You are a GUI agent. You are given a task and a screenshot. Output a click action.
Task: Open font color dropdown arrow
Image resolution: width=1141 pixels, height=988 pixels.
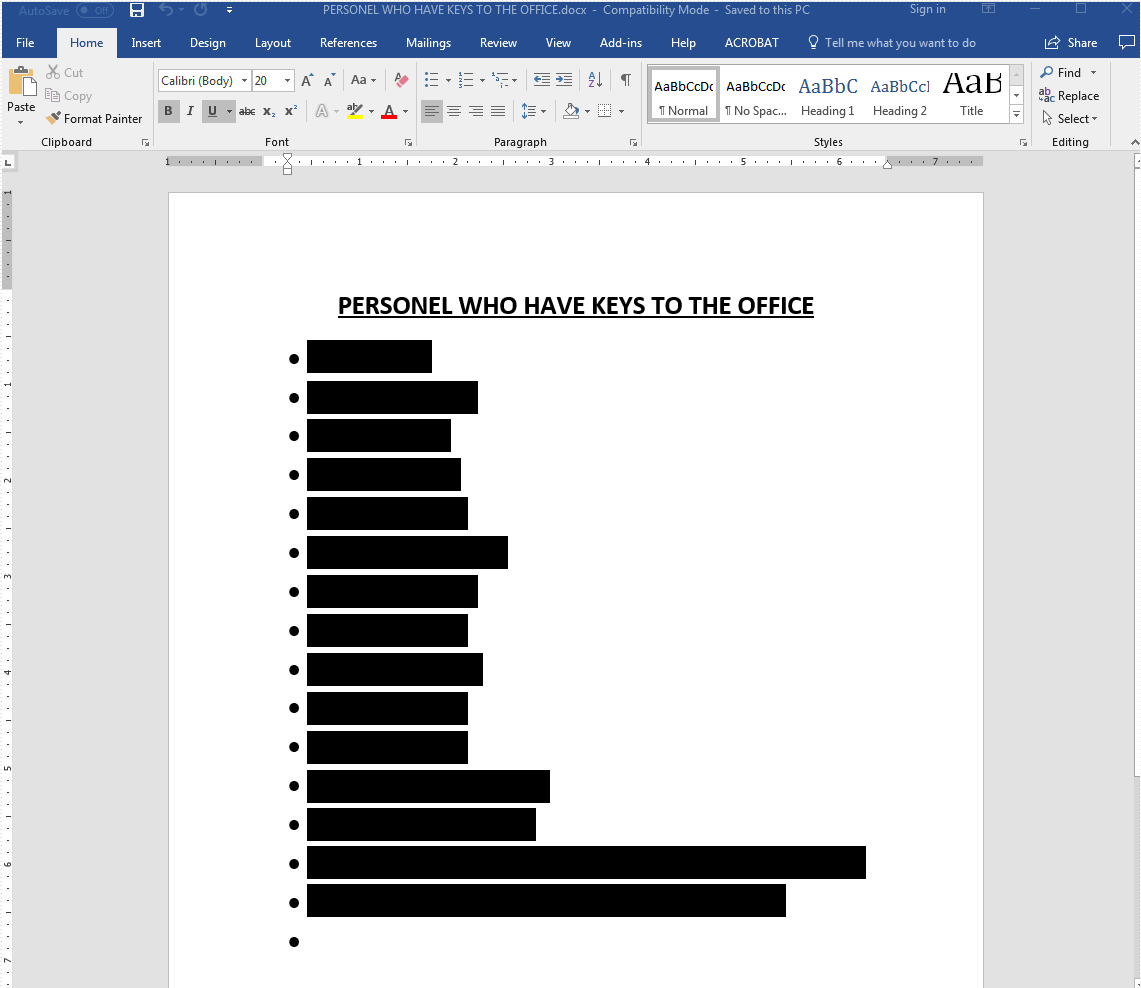click(x=405, y=111)
